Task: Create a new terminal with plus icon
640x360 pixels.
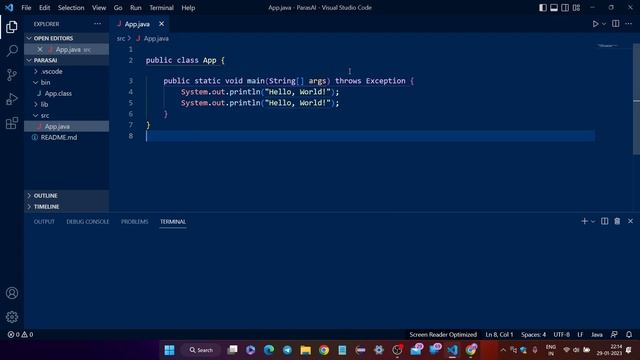Action: pos(584,221)
